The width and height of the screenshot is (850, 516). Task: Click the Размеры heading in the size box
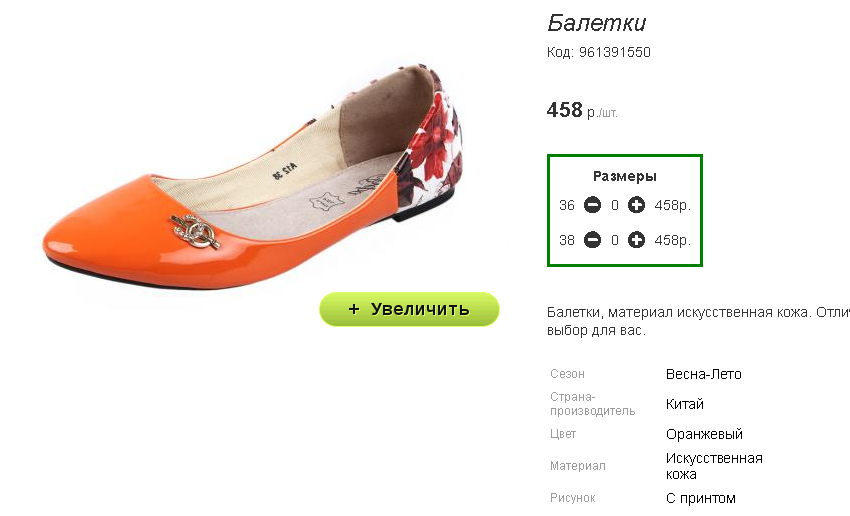[624, 176]
